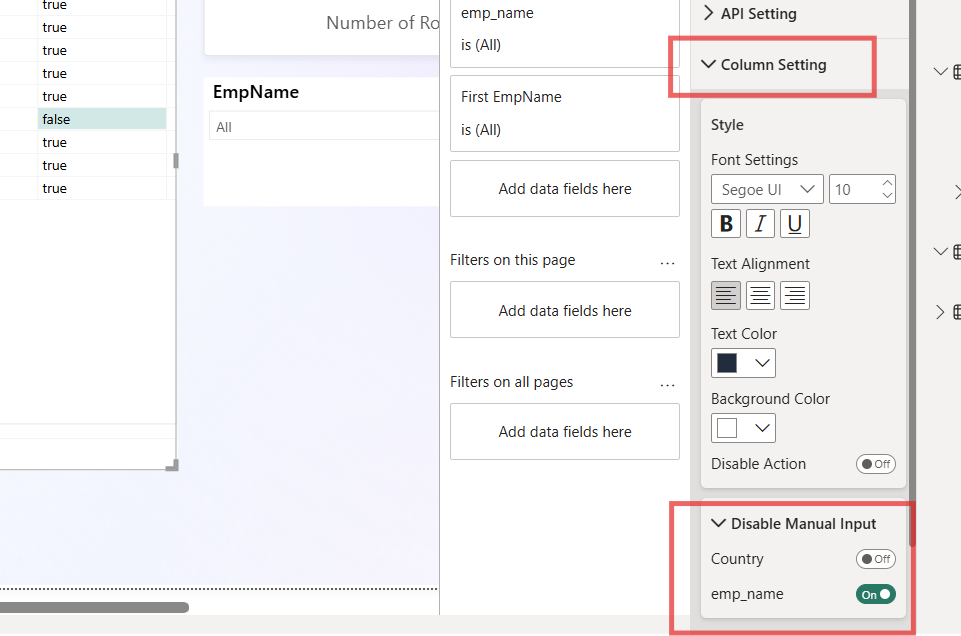Click the font size 10 field
961x636 pixels.
click(854, 189)
